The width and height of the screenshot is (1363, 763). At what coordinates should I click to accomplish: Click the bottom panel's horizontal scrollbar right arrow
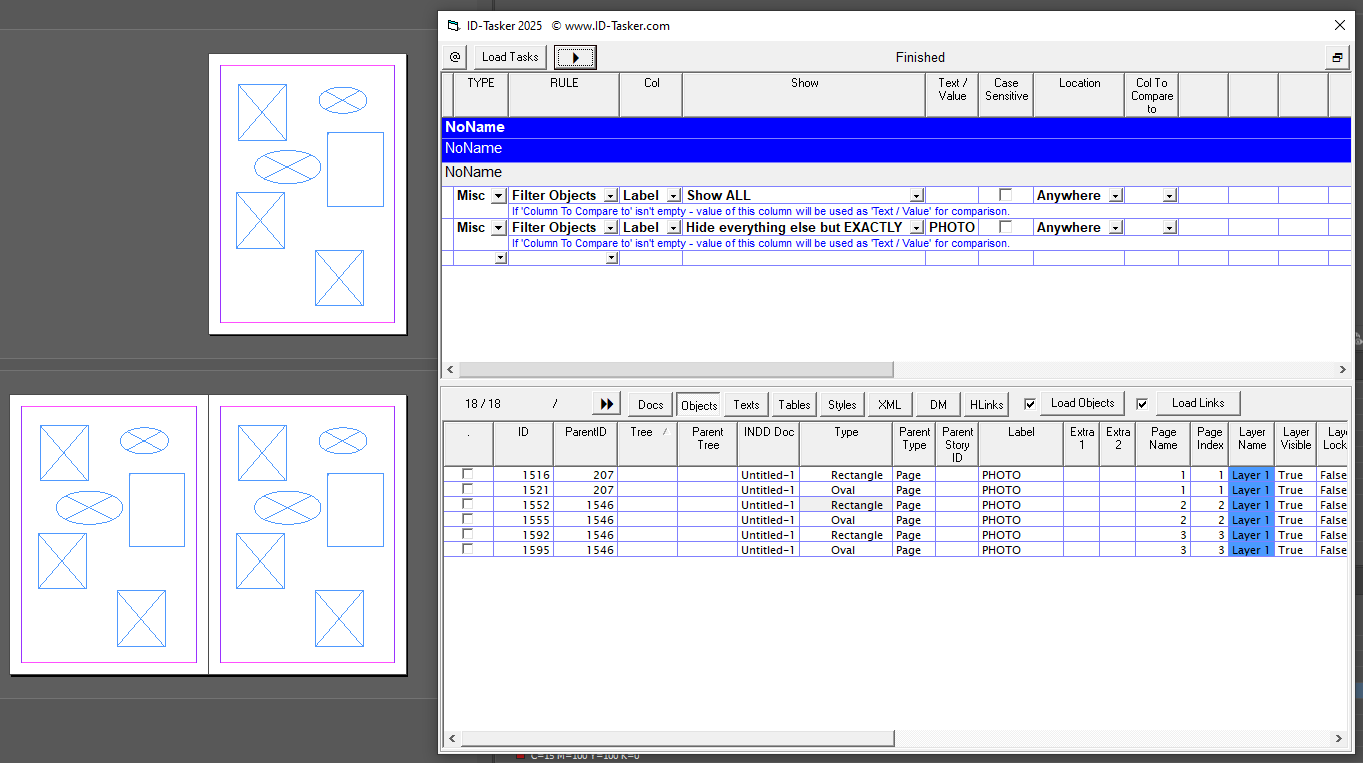pyautogui.click(x=1341, y=738)
